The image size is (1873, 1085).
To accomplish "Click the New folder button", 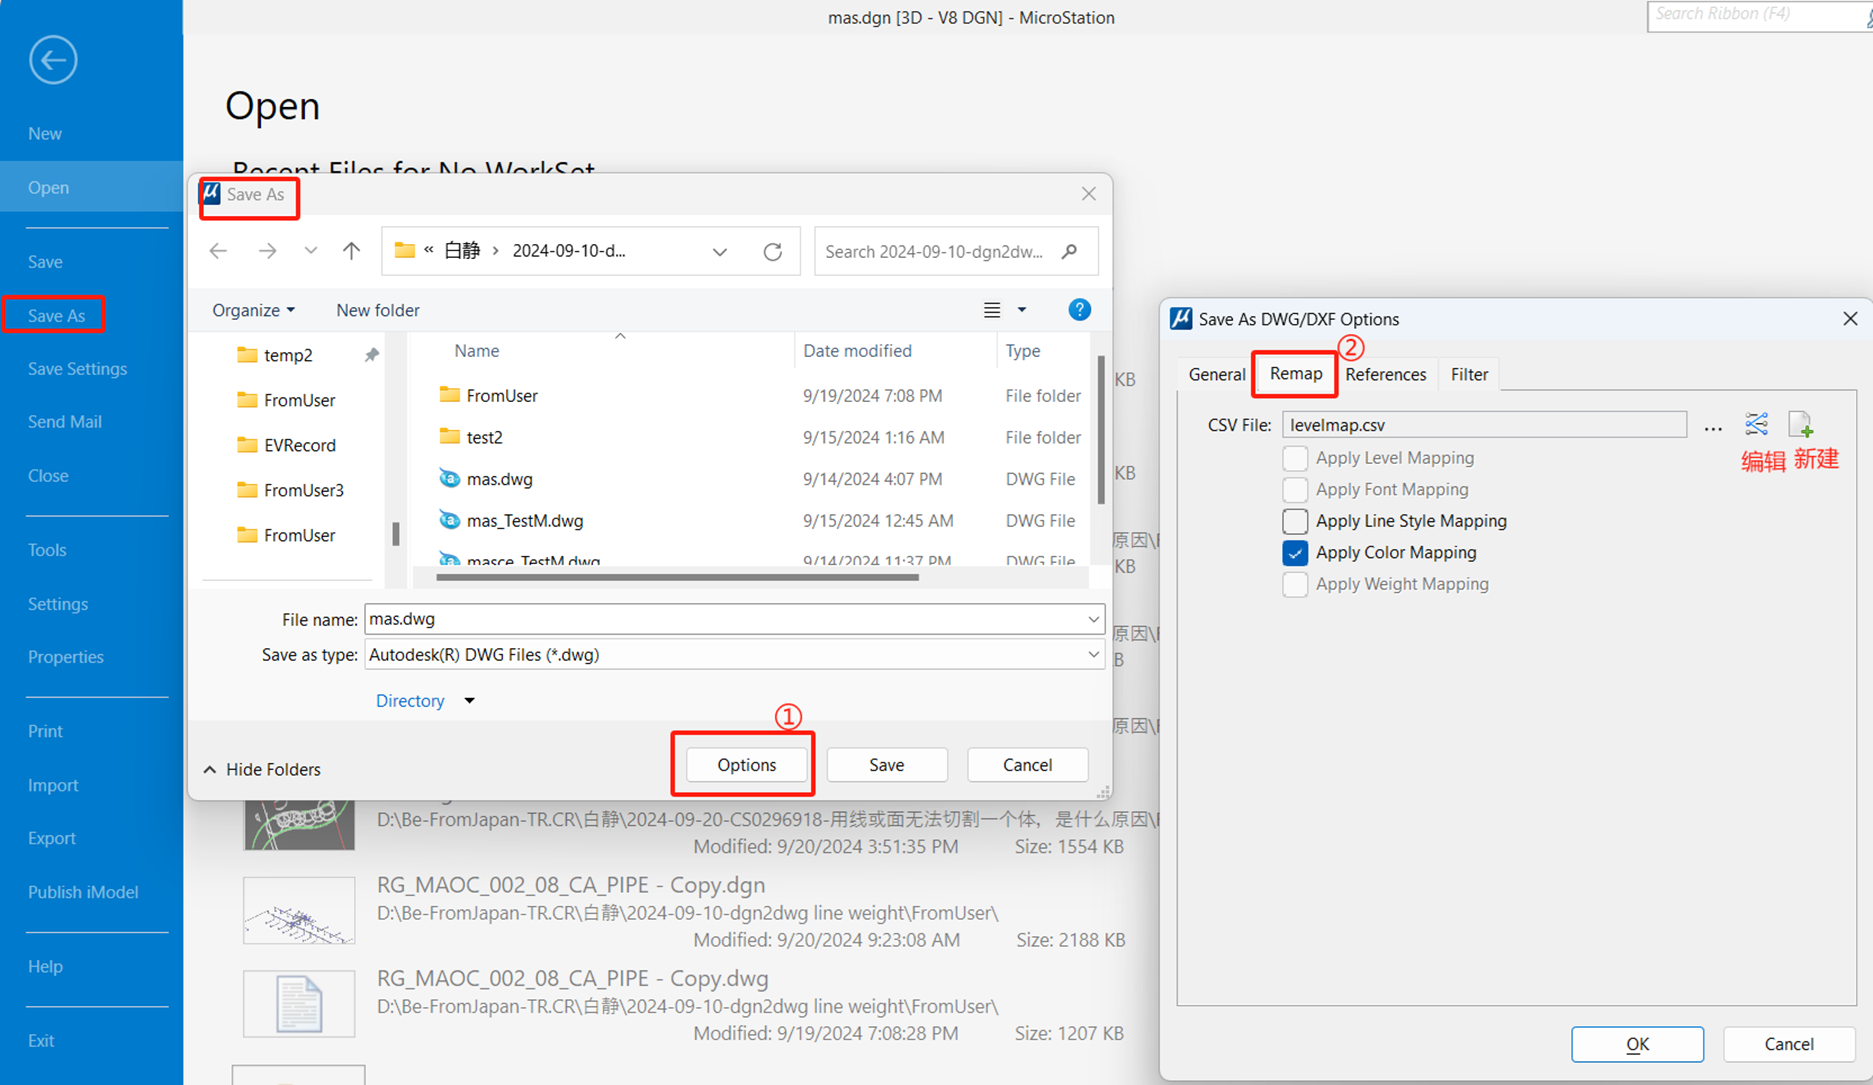I will pos(378,310).
